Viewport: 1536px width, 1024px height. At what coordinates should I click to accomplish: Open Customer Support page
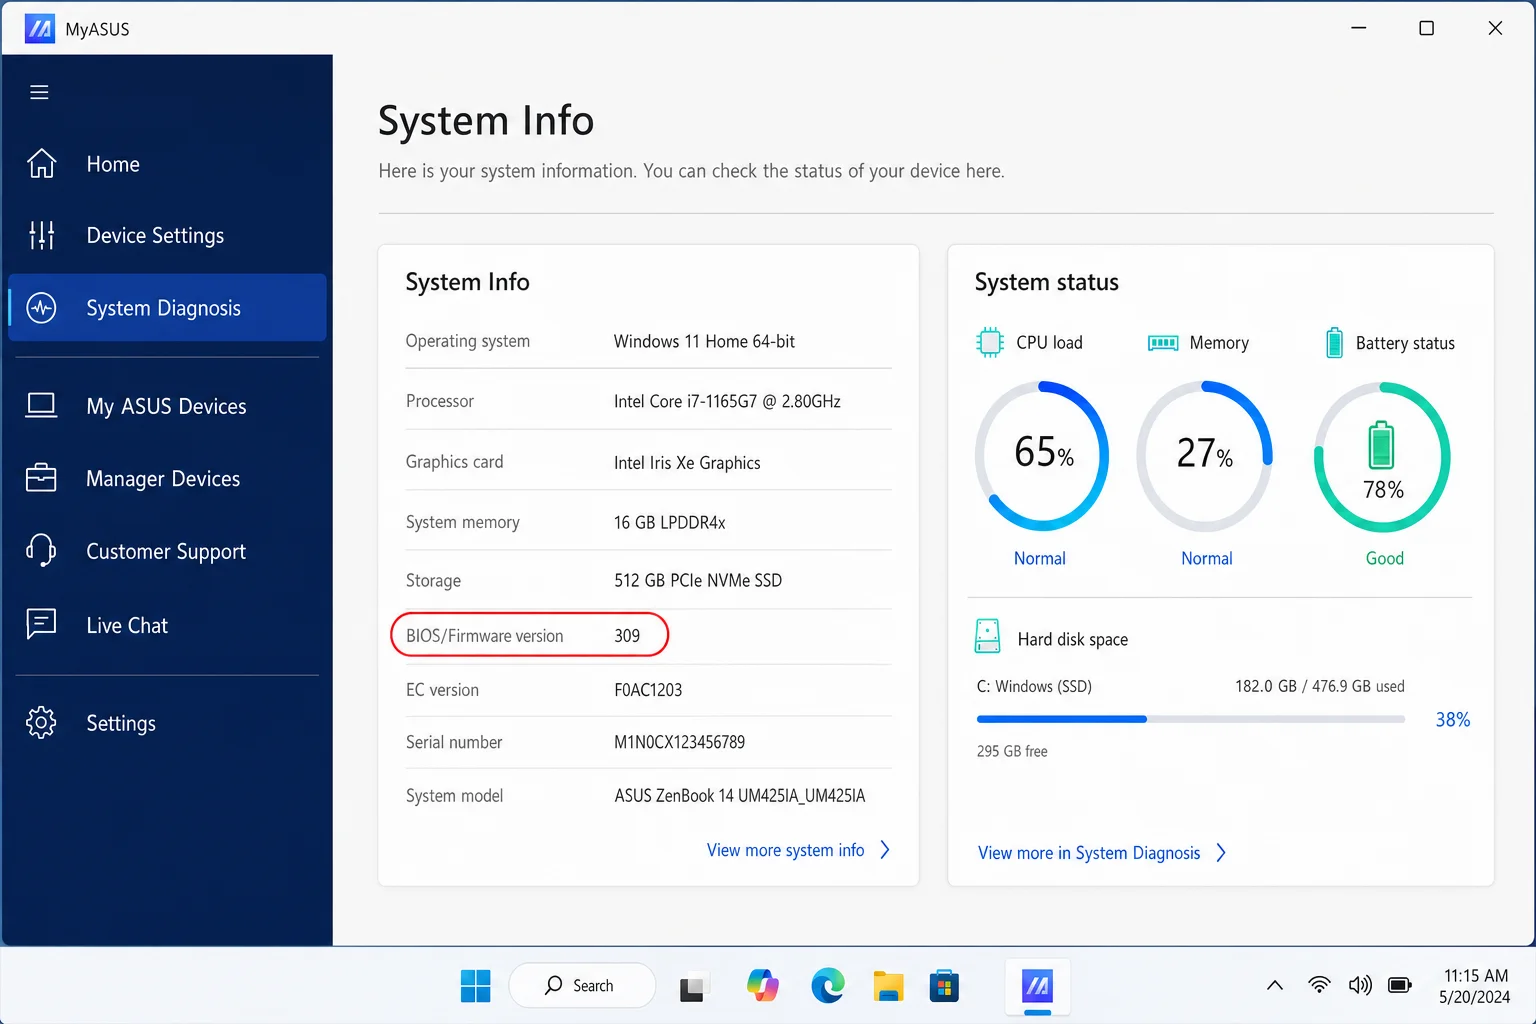coord(166,552)
